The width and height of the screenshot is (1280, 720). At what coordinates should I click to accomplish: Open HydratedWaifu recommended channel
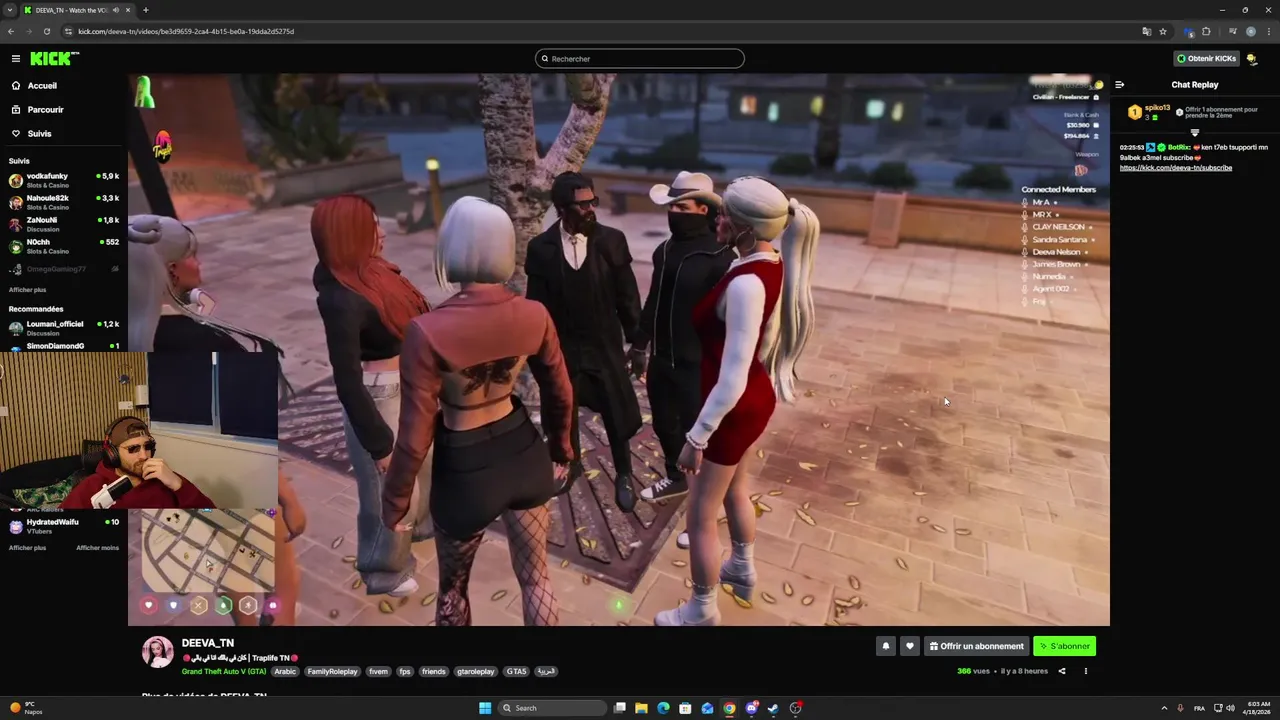point(64,526)
